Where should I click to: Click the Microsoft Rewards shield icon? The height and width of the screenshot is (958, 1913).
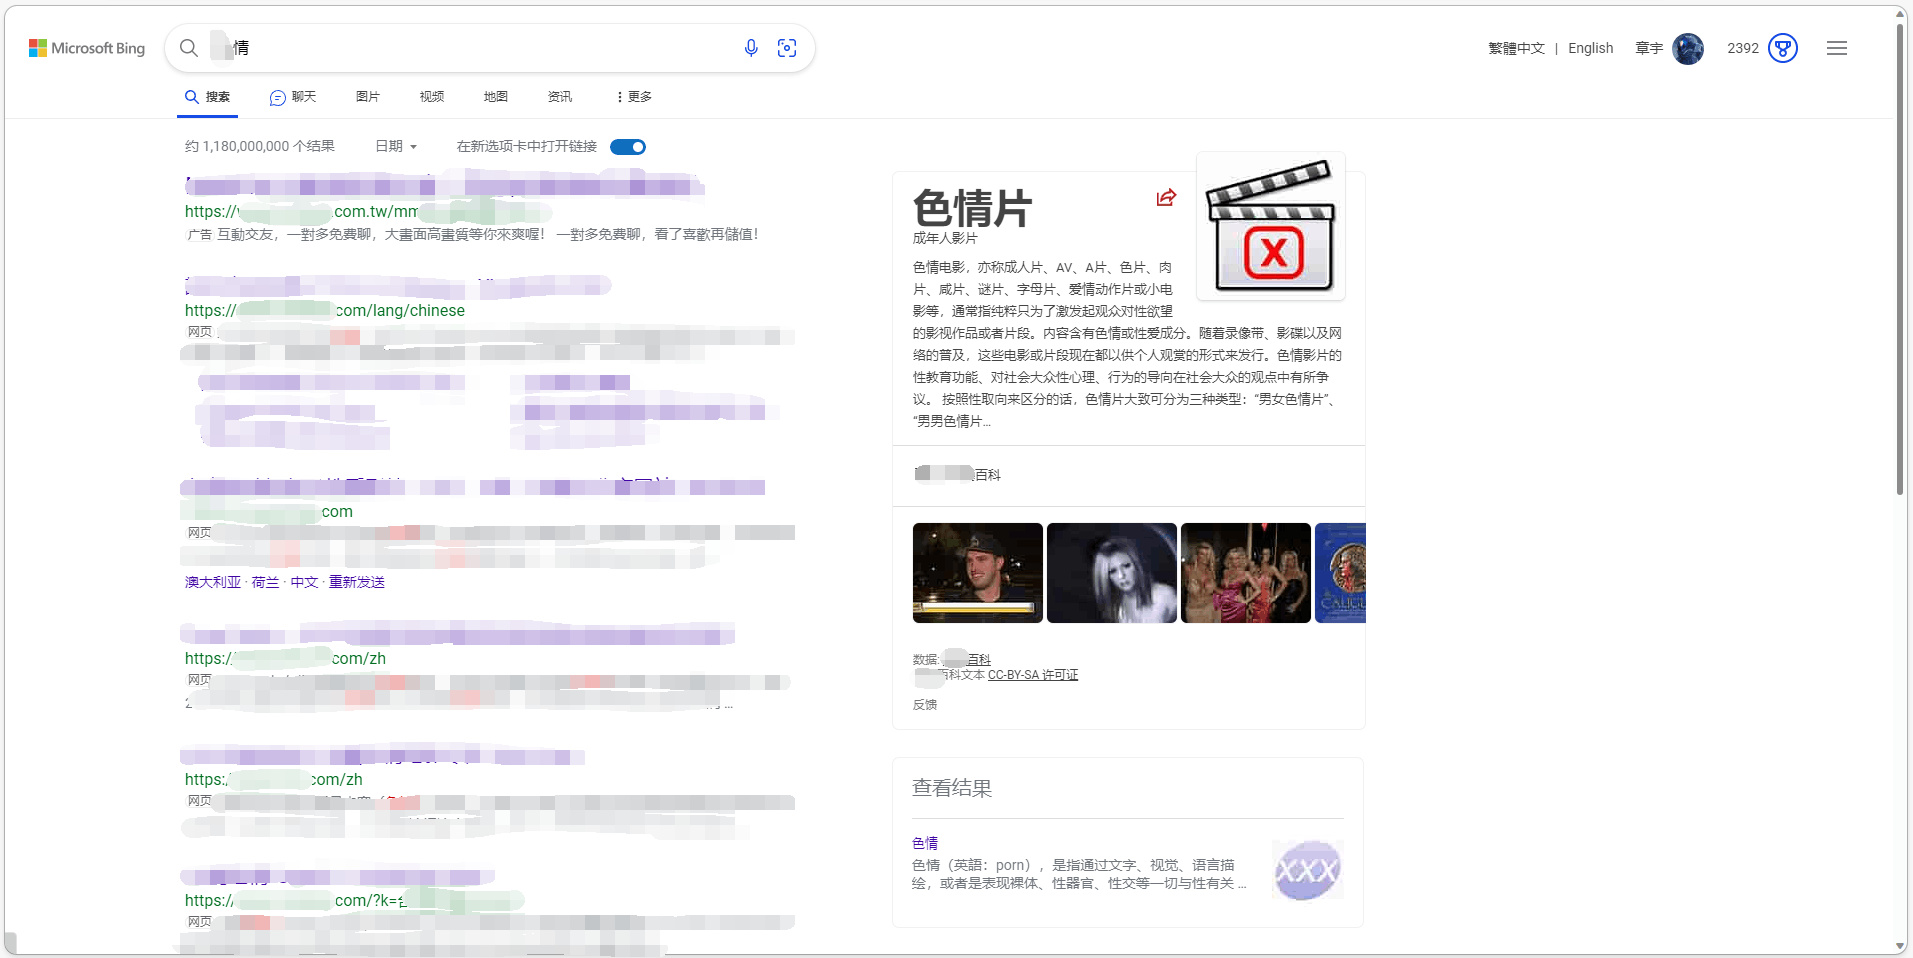(1784, 48)
